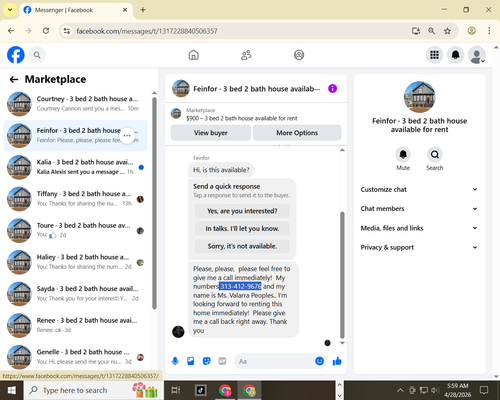This screenshot has height=400, width=500.
Task: Open the Facebook logo home link
Action: (16, 55)
